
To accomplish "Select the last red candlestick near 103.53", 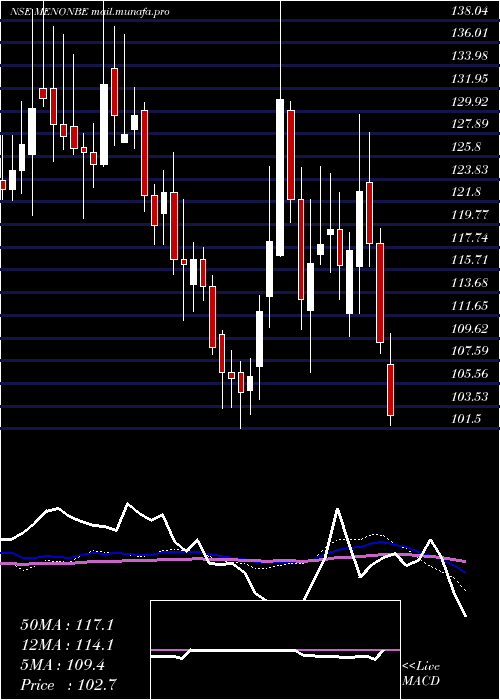I will click(391, 390).
